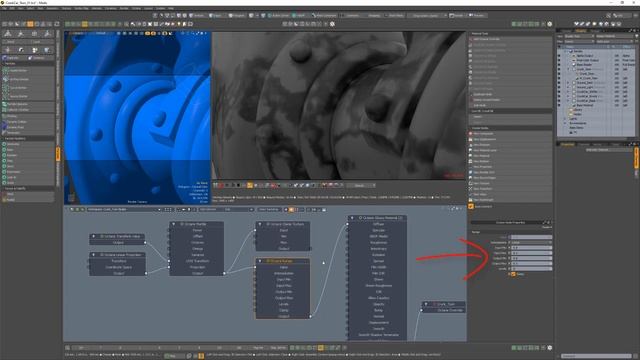
Task: Click the first large icon in left tool panel
Action: [8, 34]
